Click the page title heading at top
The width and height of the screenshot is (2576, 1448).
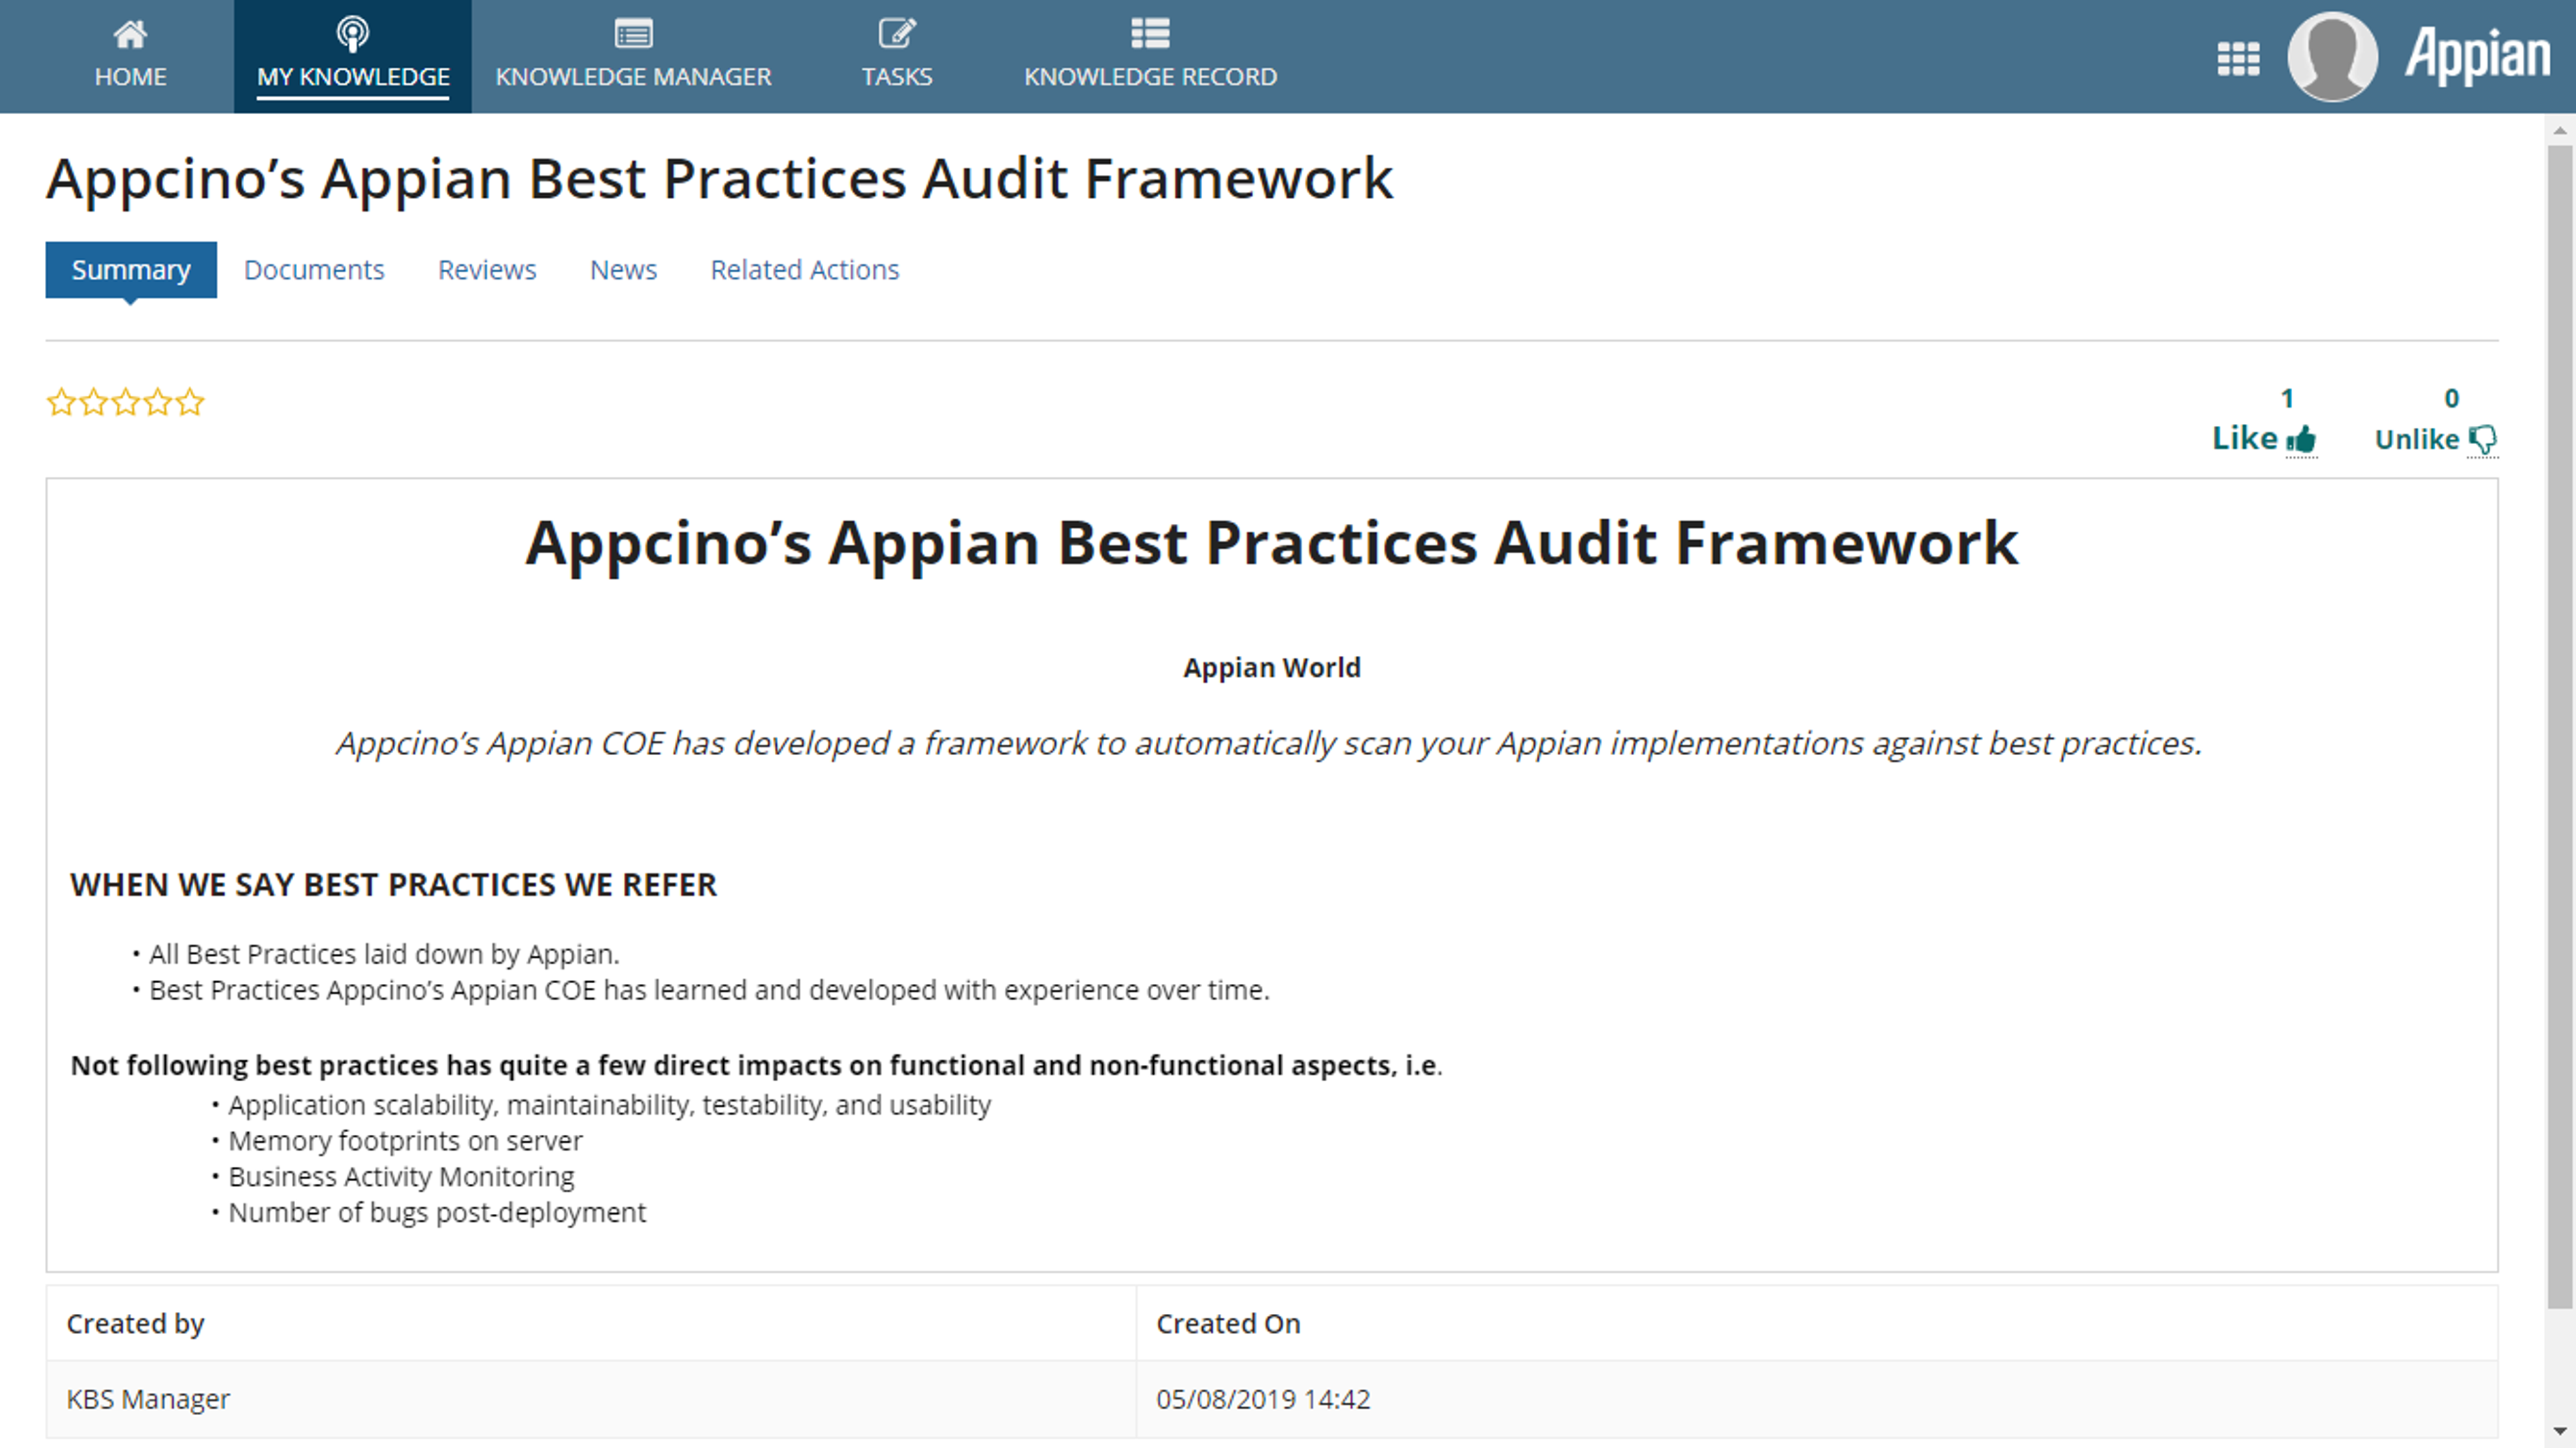tap(719, 179)
